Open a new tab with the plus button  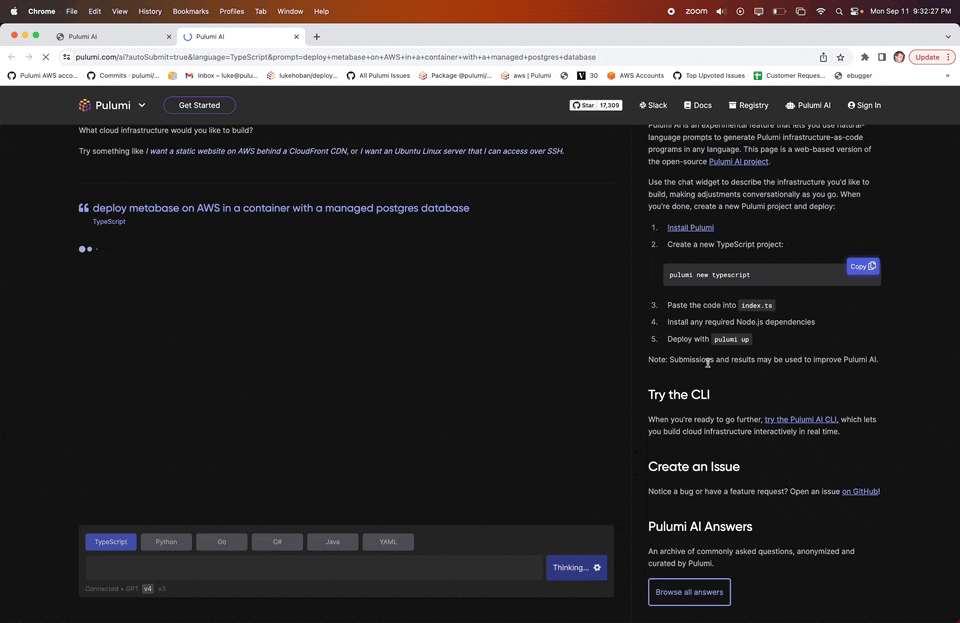coord(317,37)
